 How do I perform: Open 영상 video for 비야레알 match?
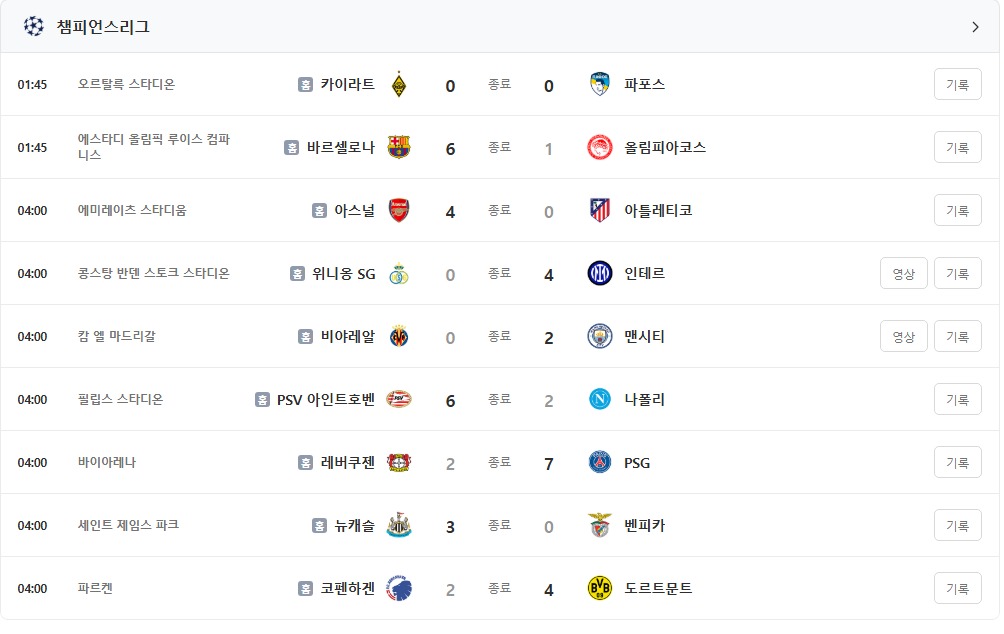point(903,336)
